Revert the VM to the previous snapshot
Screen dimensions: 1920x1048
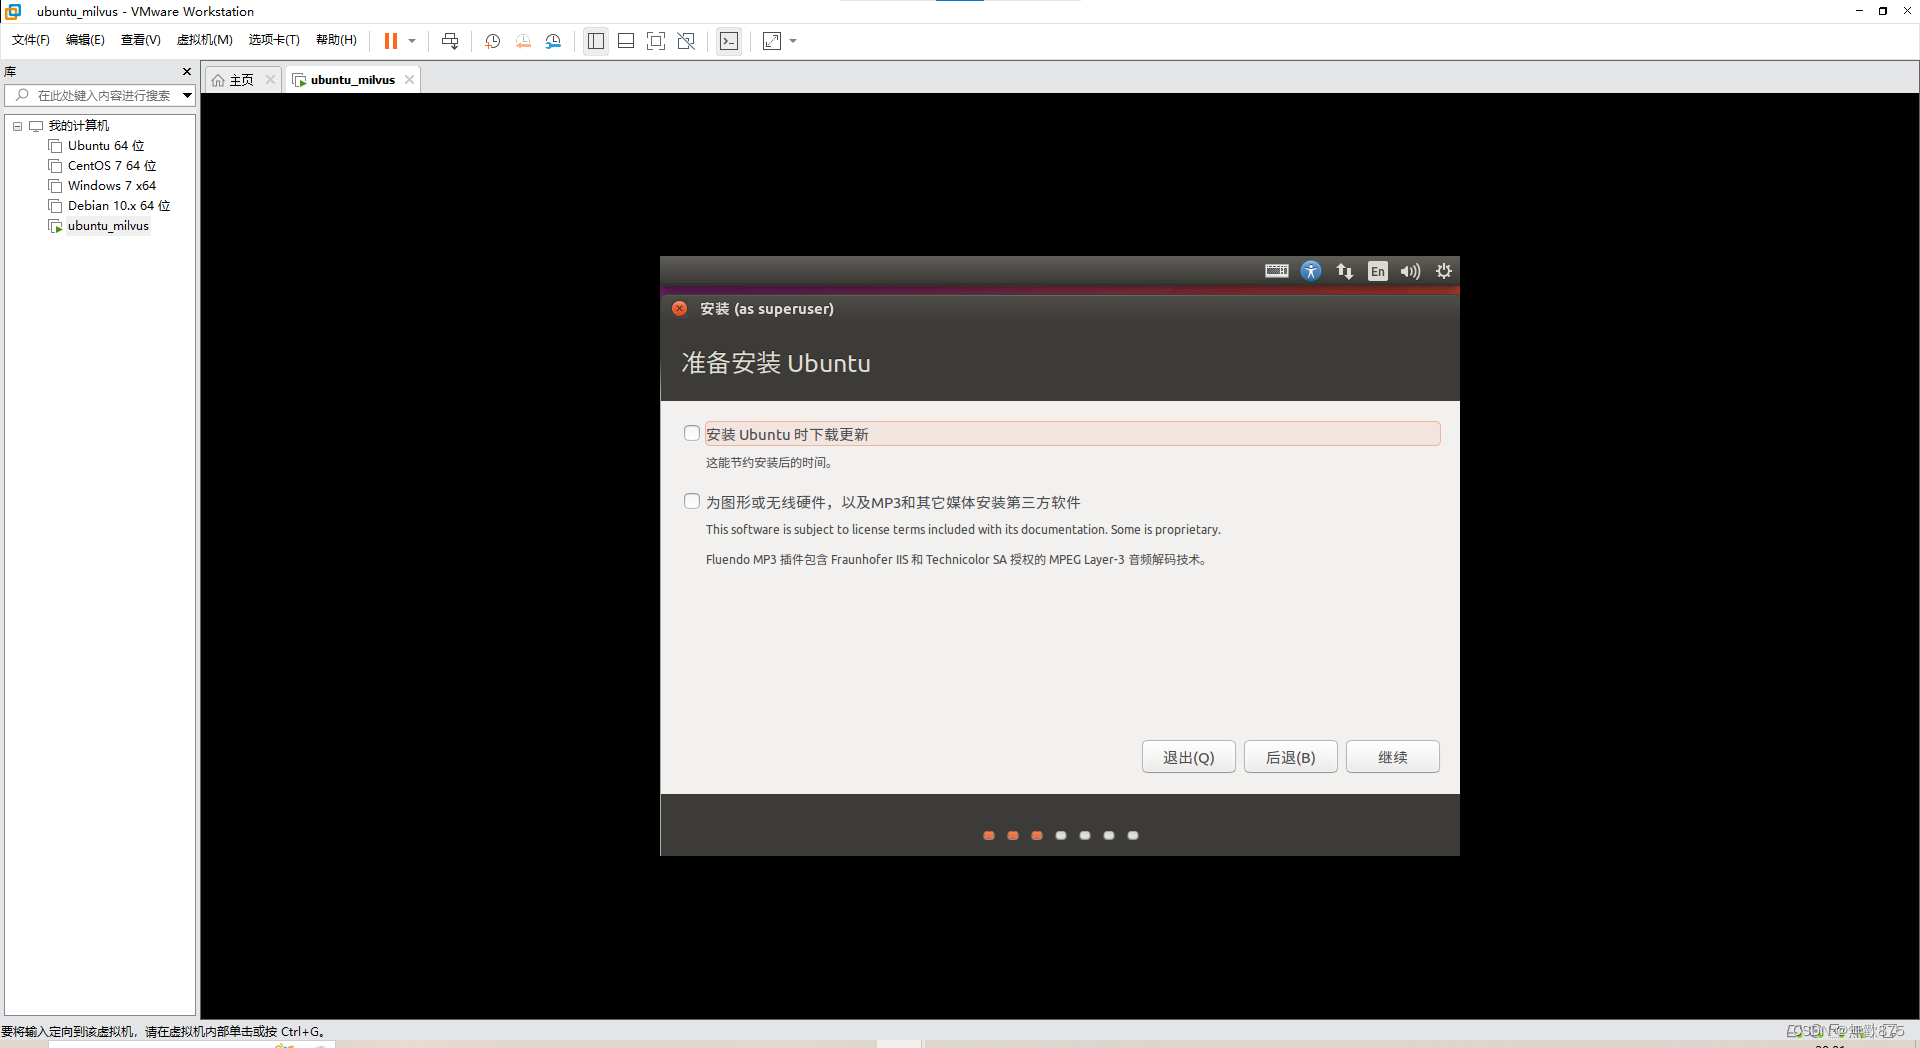coord(523,41)
